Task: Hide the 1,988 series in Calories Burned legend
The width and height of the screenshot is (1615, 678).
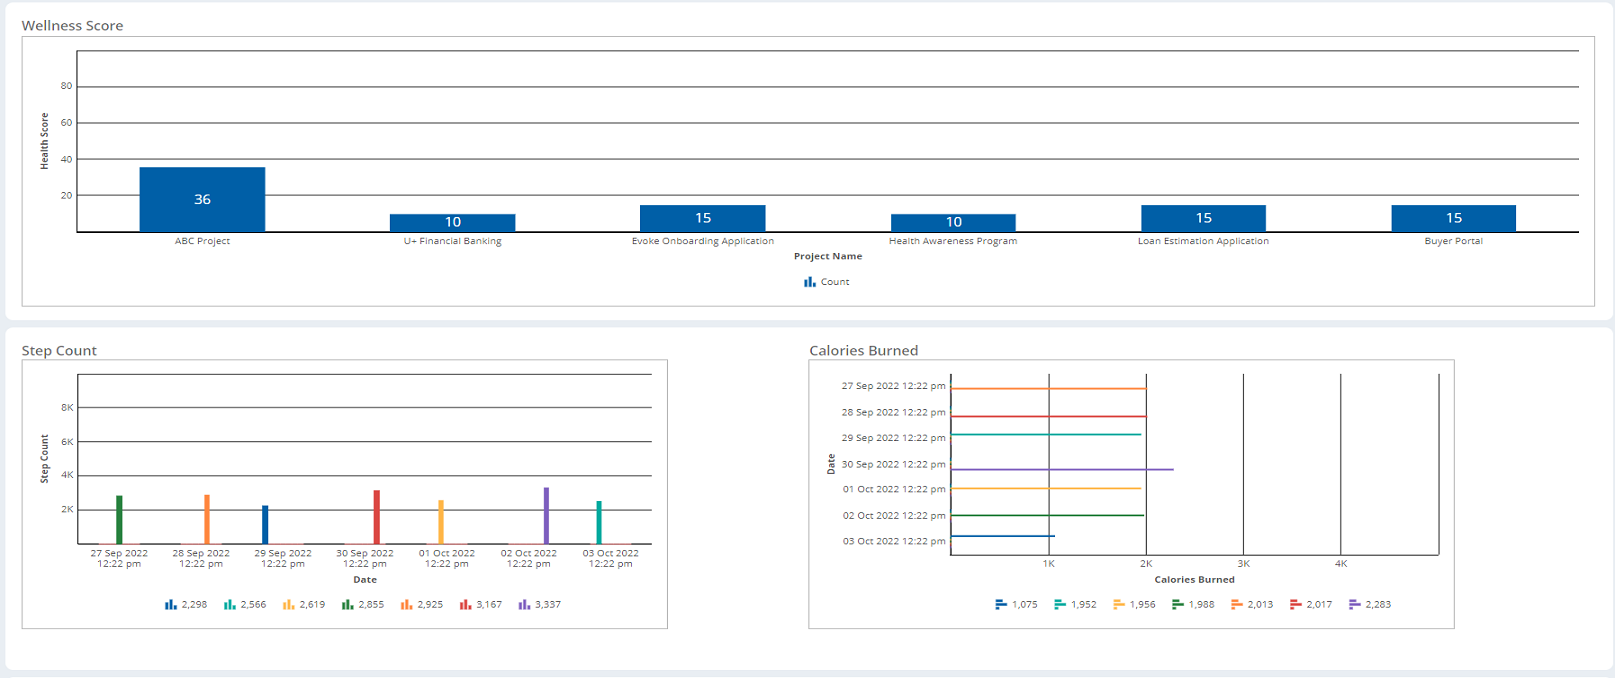Action: pos(1193,605)
